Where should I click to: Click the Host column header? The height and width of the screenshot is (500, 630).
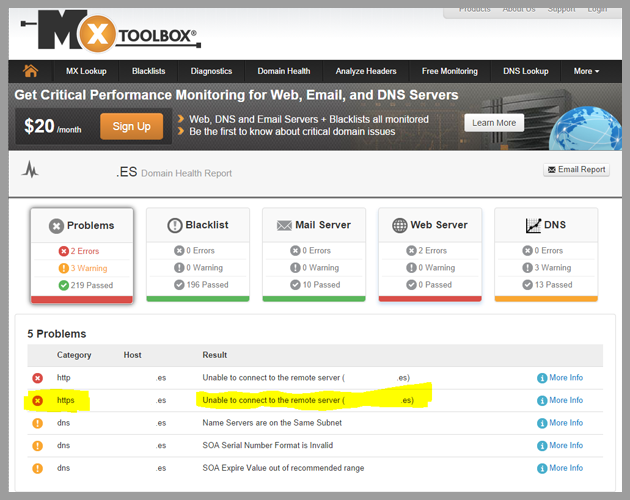pos(132,355)
